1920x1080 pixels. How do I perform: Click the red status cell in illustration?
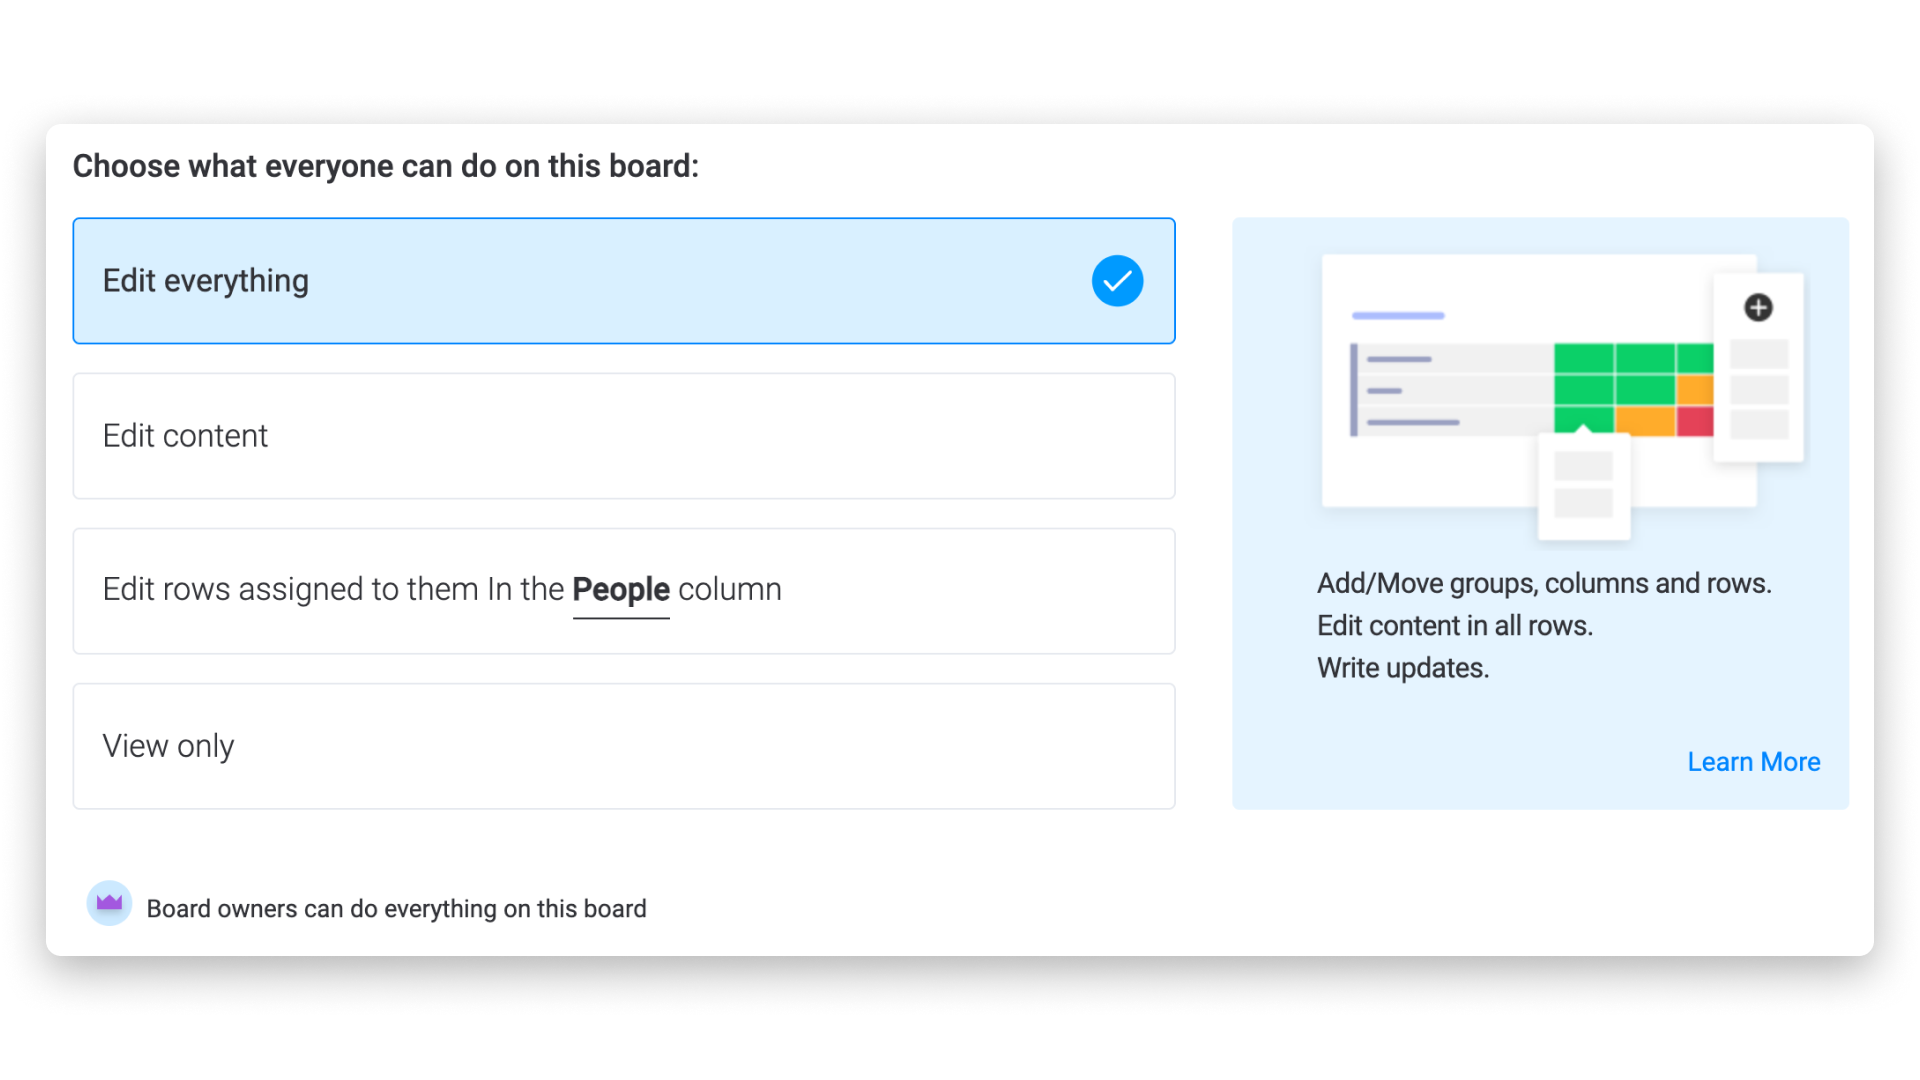click(1695, 421)
